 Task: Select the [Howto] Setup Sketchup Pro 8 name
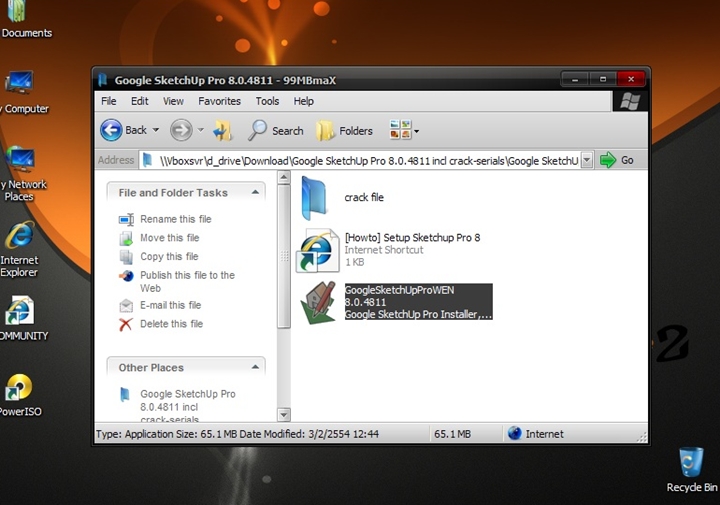point(412,238)
